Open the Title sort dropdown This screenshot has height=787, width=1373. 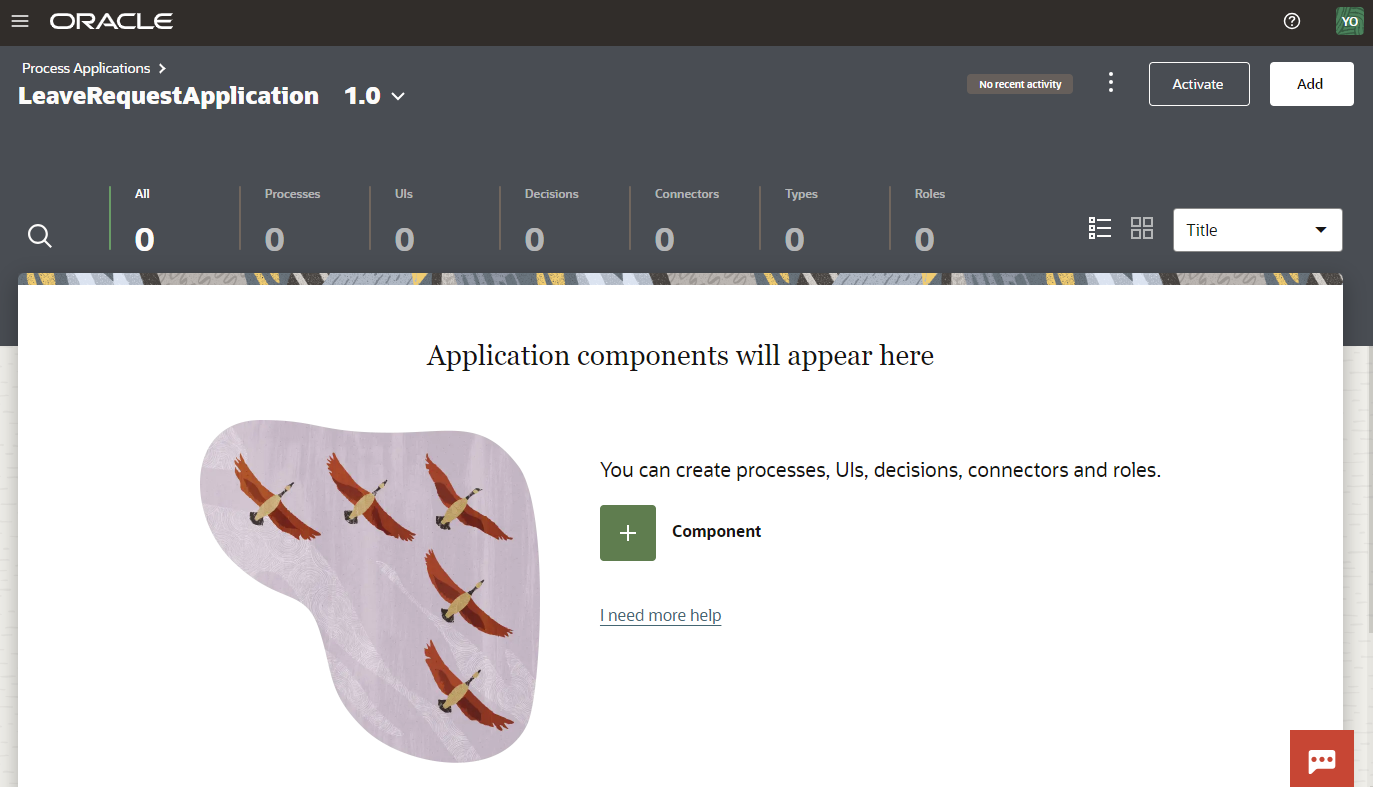click(x=1257, y=230)
